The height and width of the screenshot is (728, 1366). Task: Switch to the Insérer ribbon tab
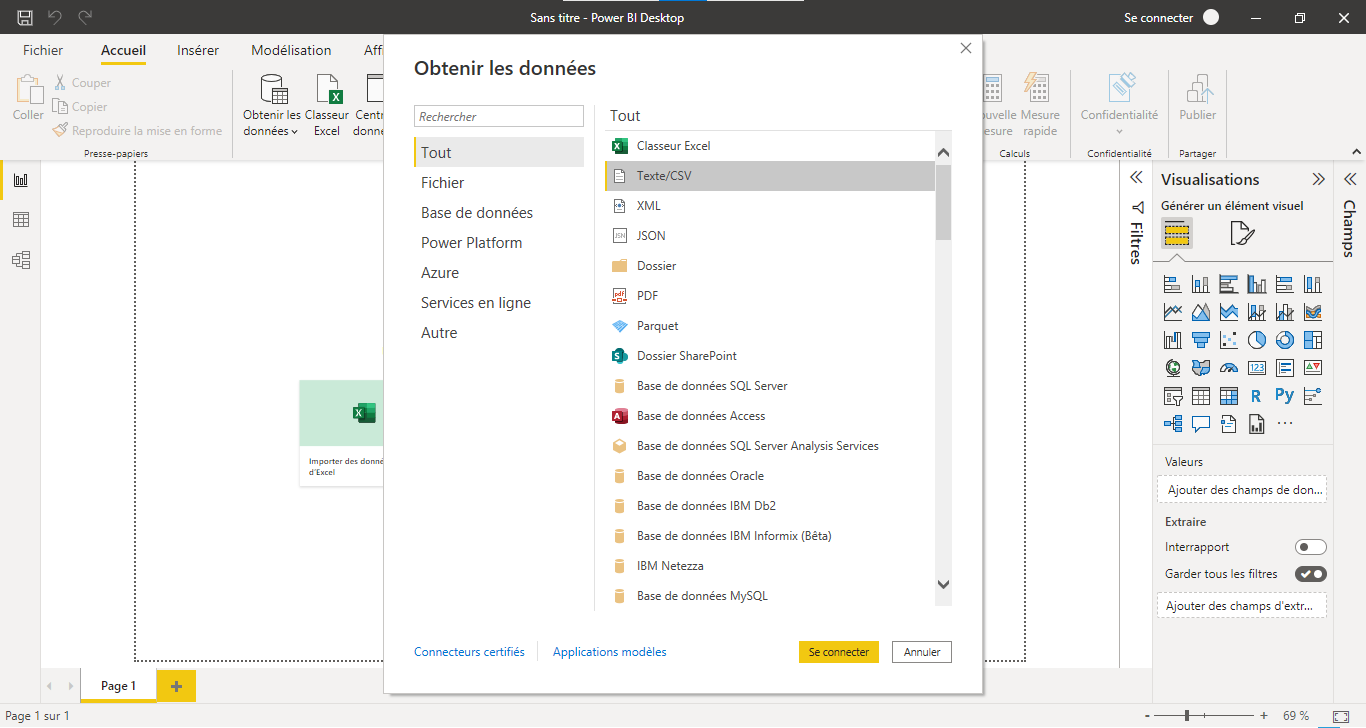point(198,50)
